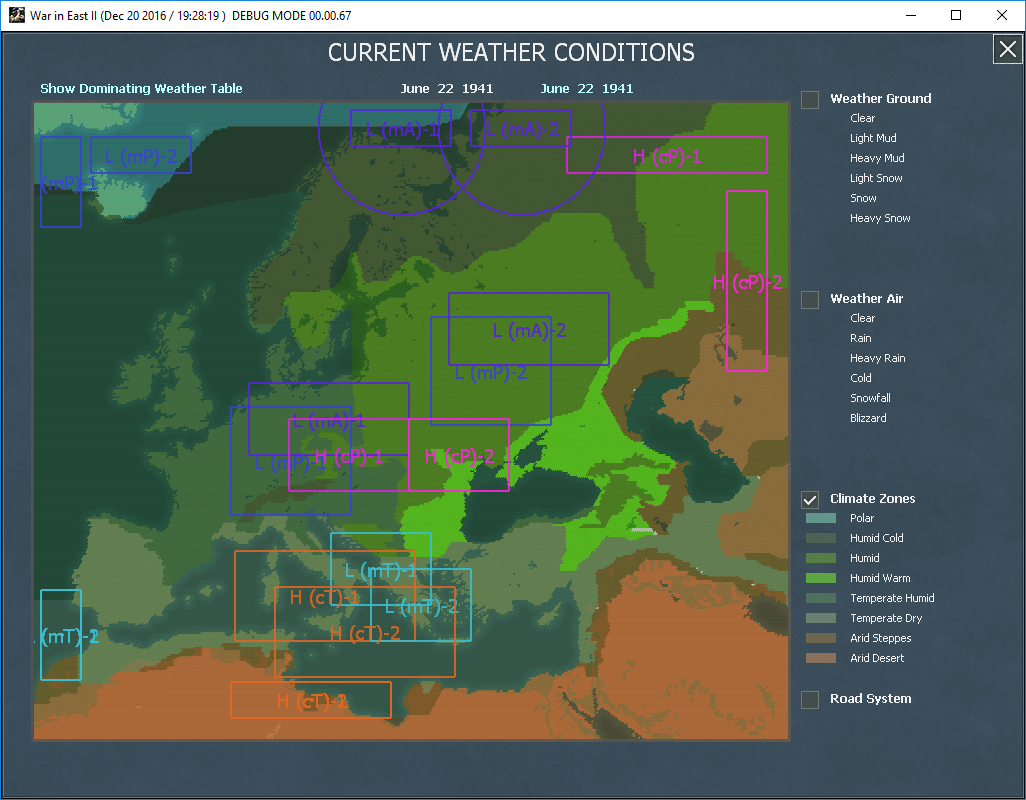Click the L (mP)-2 label near Iceland
The width and height of the screenshot is (1026, 800).
(x=141, y=156)
